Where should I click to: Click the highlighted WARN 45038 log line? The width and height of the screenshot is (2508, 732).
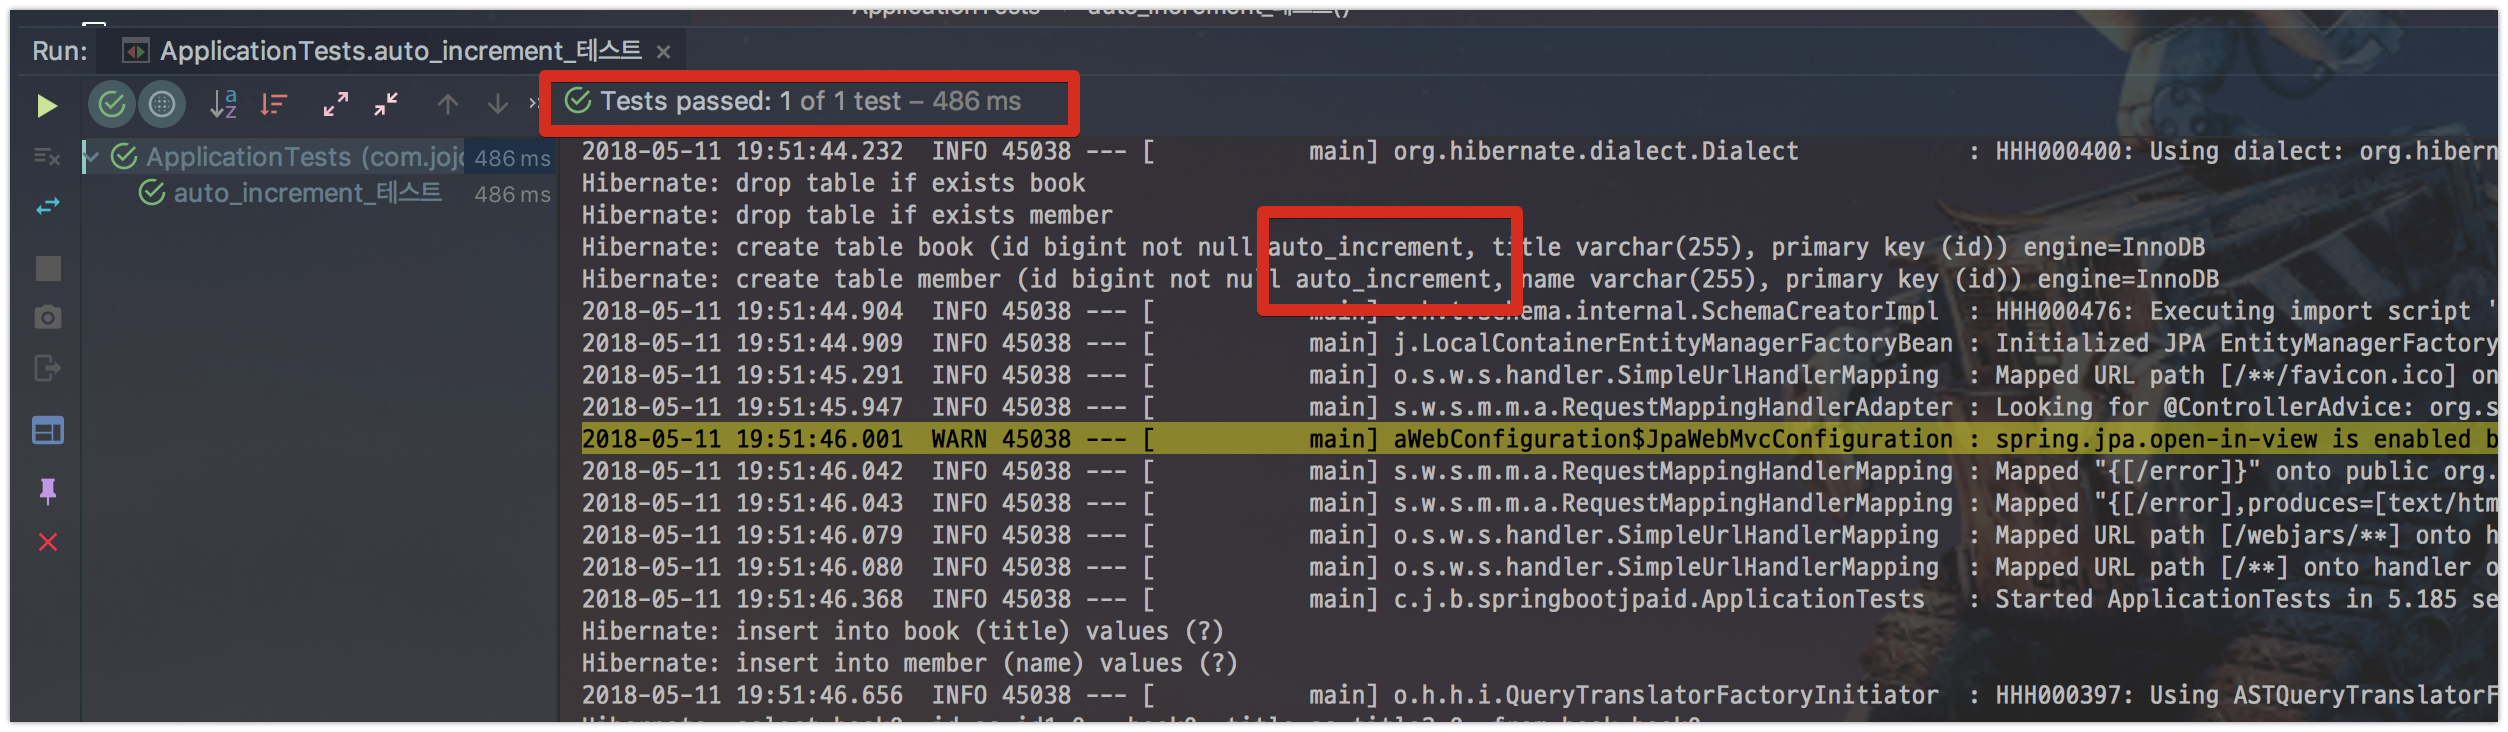pyautogui.click(x=1540, y=439)
